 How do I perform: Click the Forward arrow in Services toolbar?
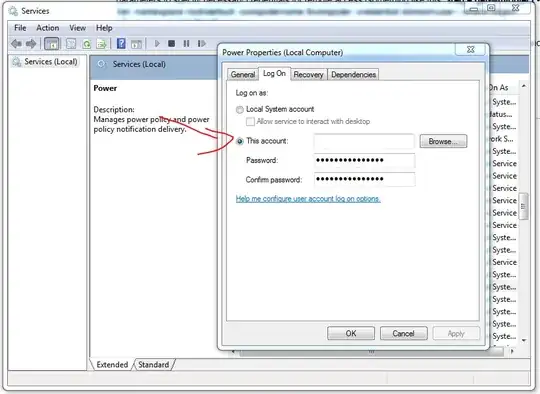pos(31,44)
